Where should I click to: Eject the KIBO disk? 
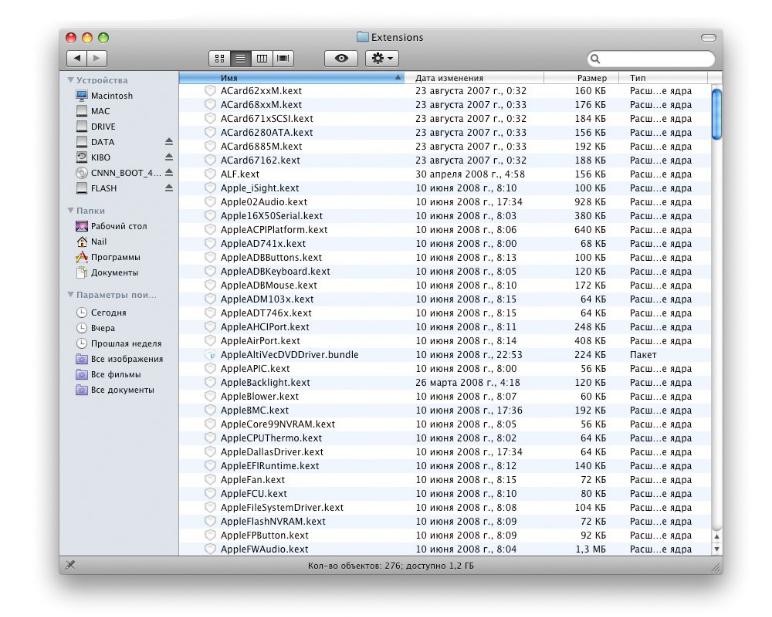pos(169,157)
